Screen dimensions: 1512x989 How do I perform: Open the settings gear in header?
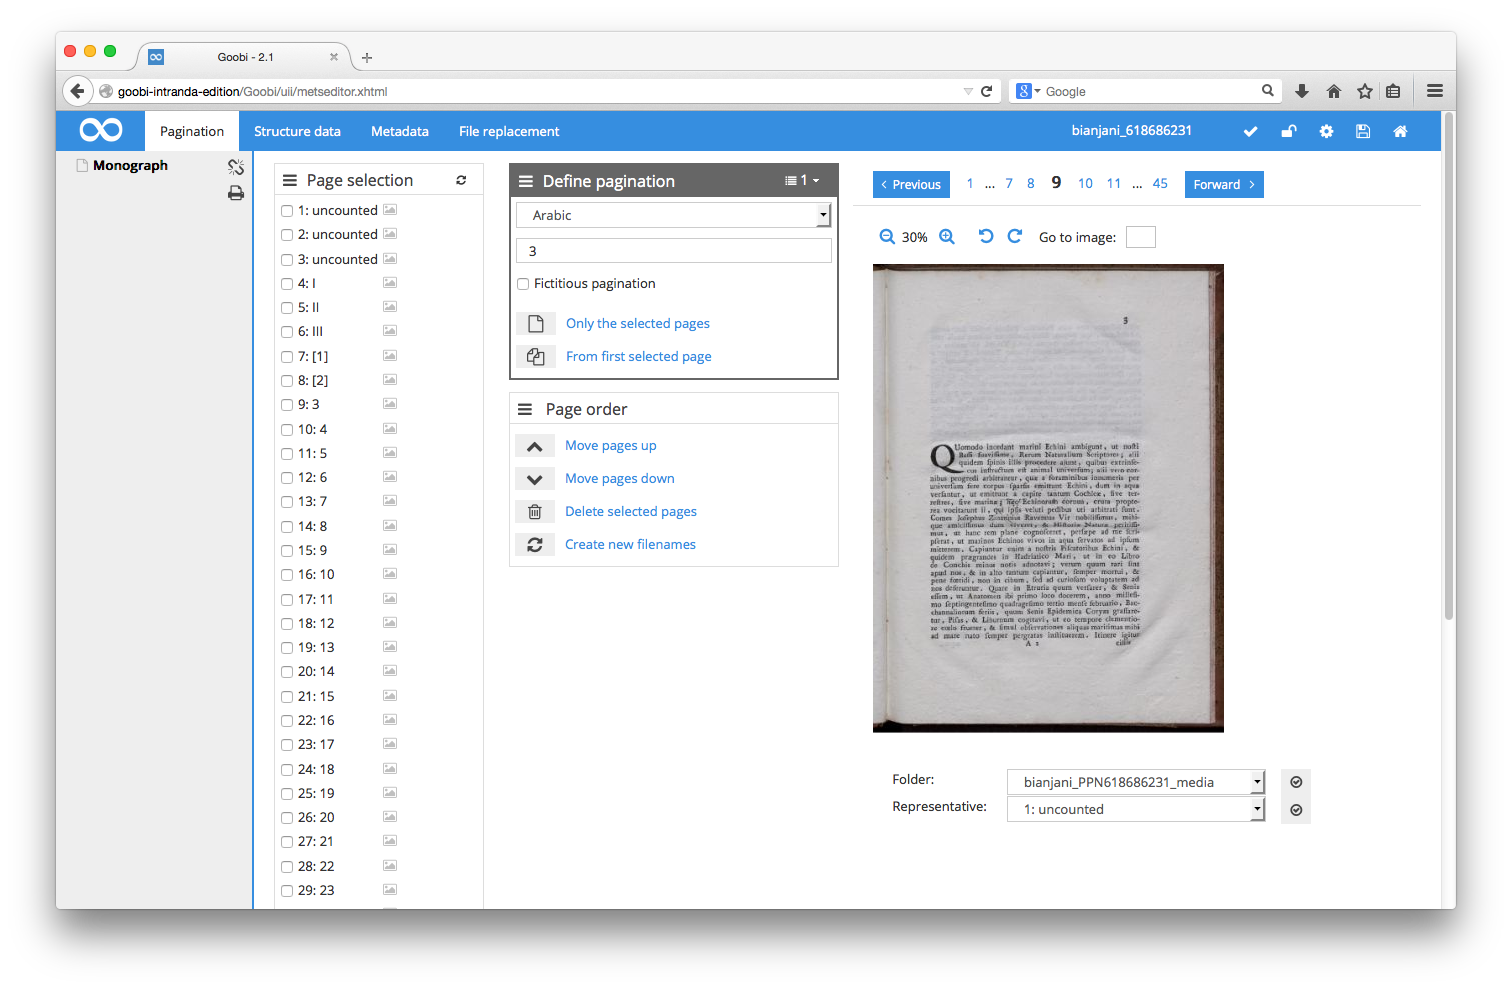1326,131
